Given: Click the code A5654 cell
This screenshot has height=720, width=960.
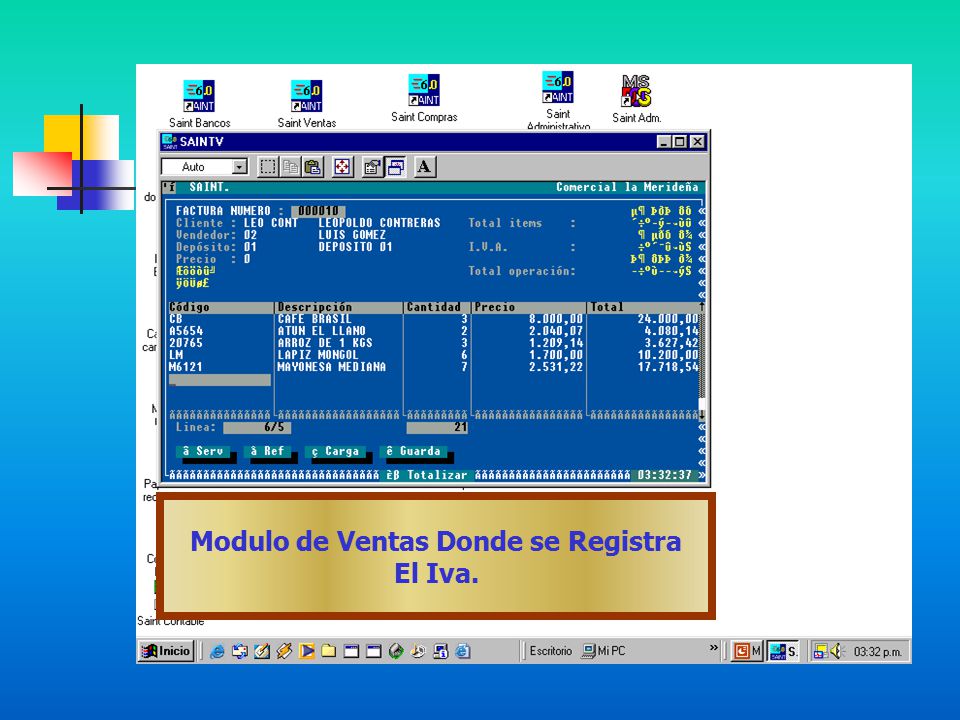Looking at the screenshot, I should tap(186, 331).
